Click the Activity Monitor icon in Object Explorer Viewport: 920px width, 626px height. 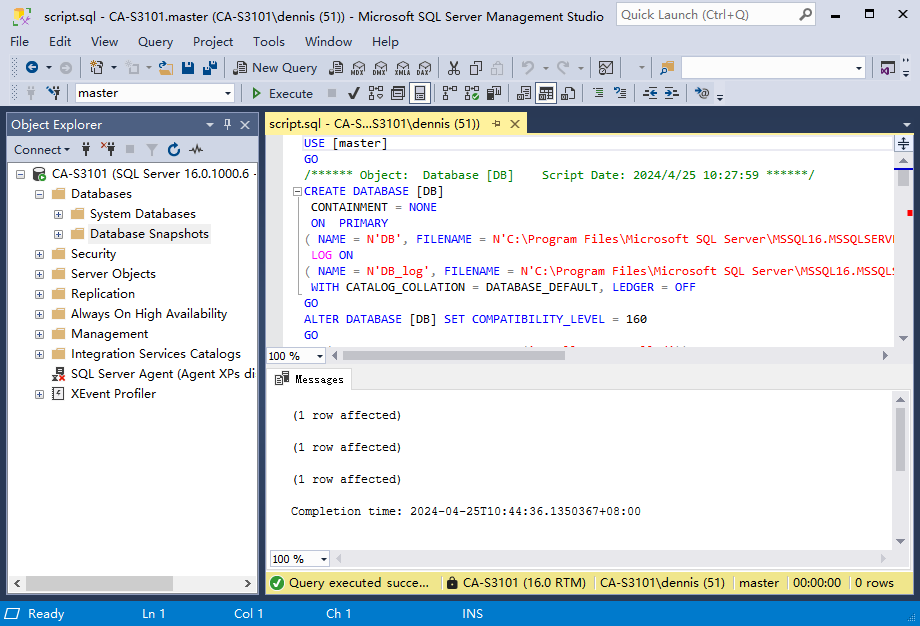click(196, 150)
